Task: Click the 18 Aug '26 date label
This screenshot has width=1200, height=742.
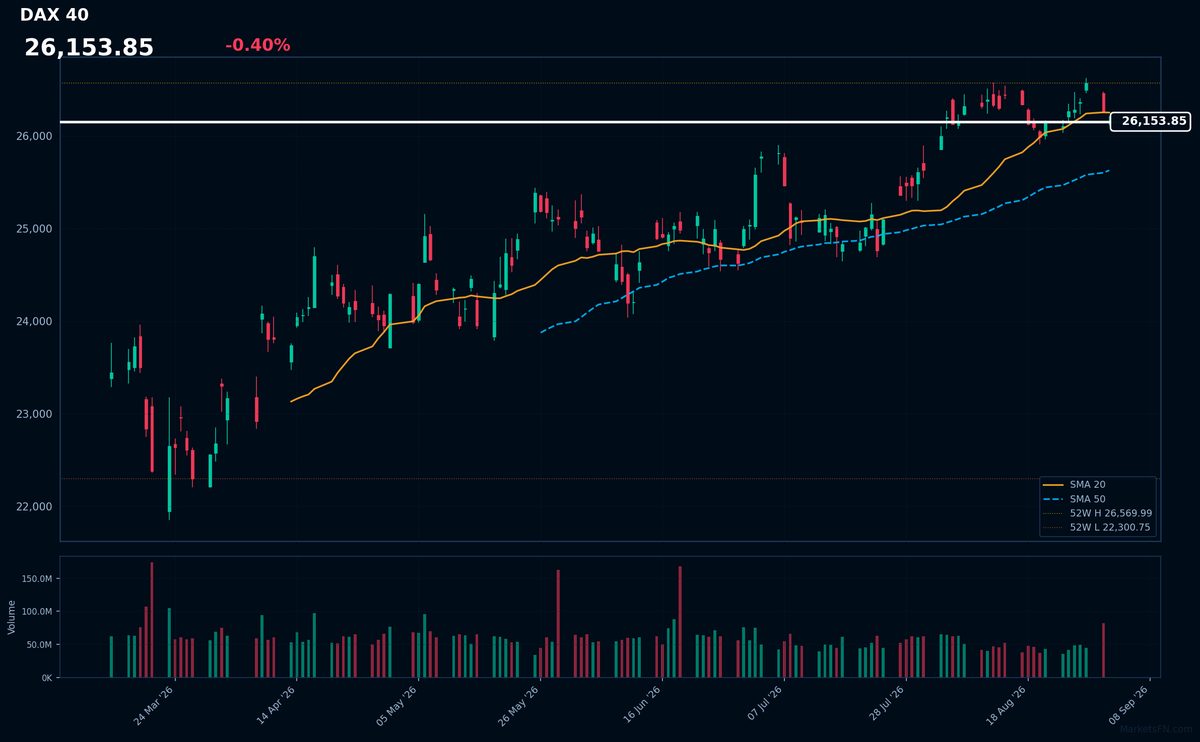Action: (1008, 704)
